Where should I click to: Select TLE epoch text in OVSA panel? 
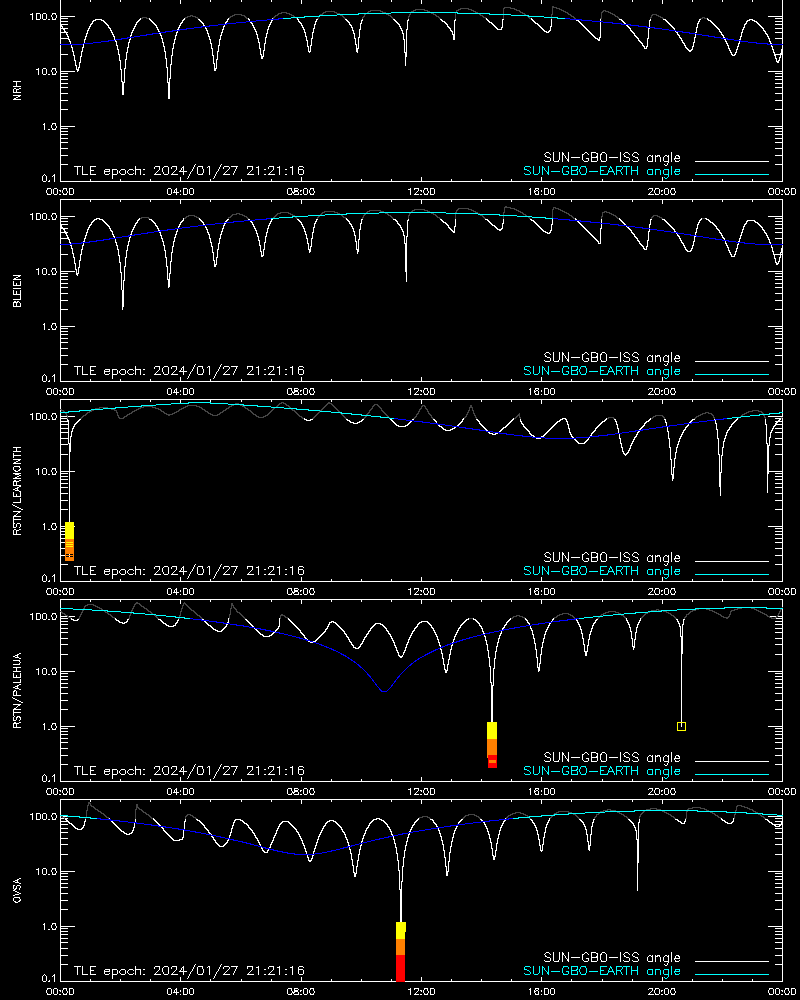point(189,971)
